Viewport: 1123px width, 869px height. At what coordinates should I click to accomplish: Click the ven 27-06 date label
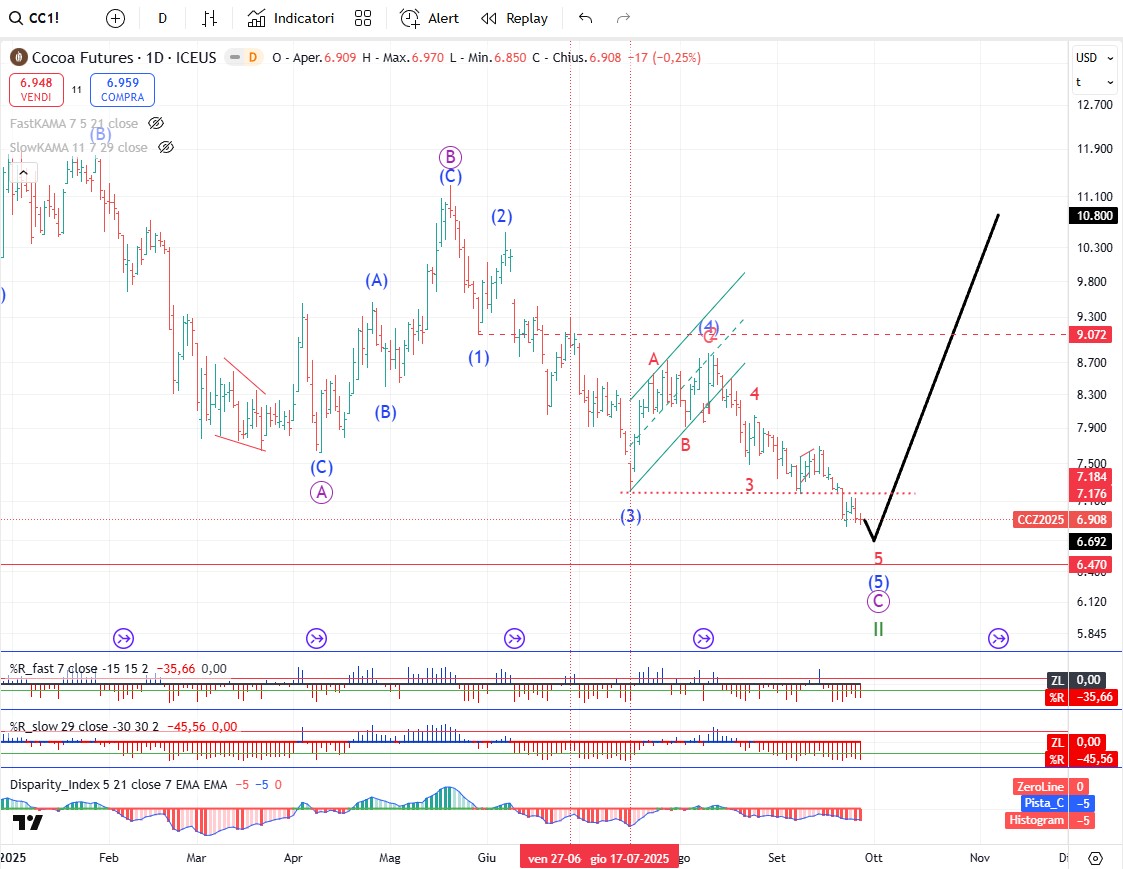[x=555, y=858]
